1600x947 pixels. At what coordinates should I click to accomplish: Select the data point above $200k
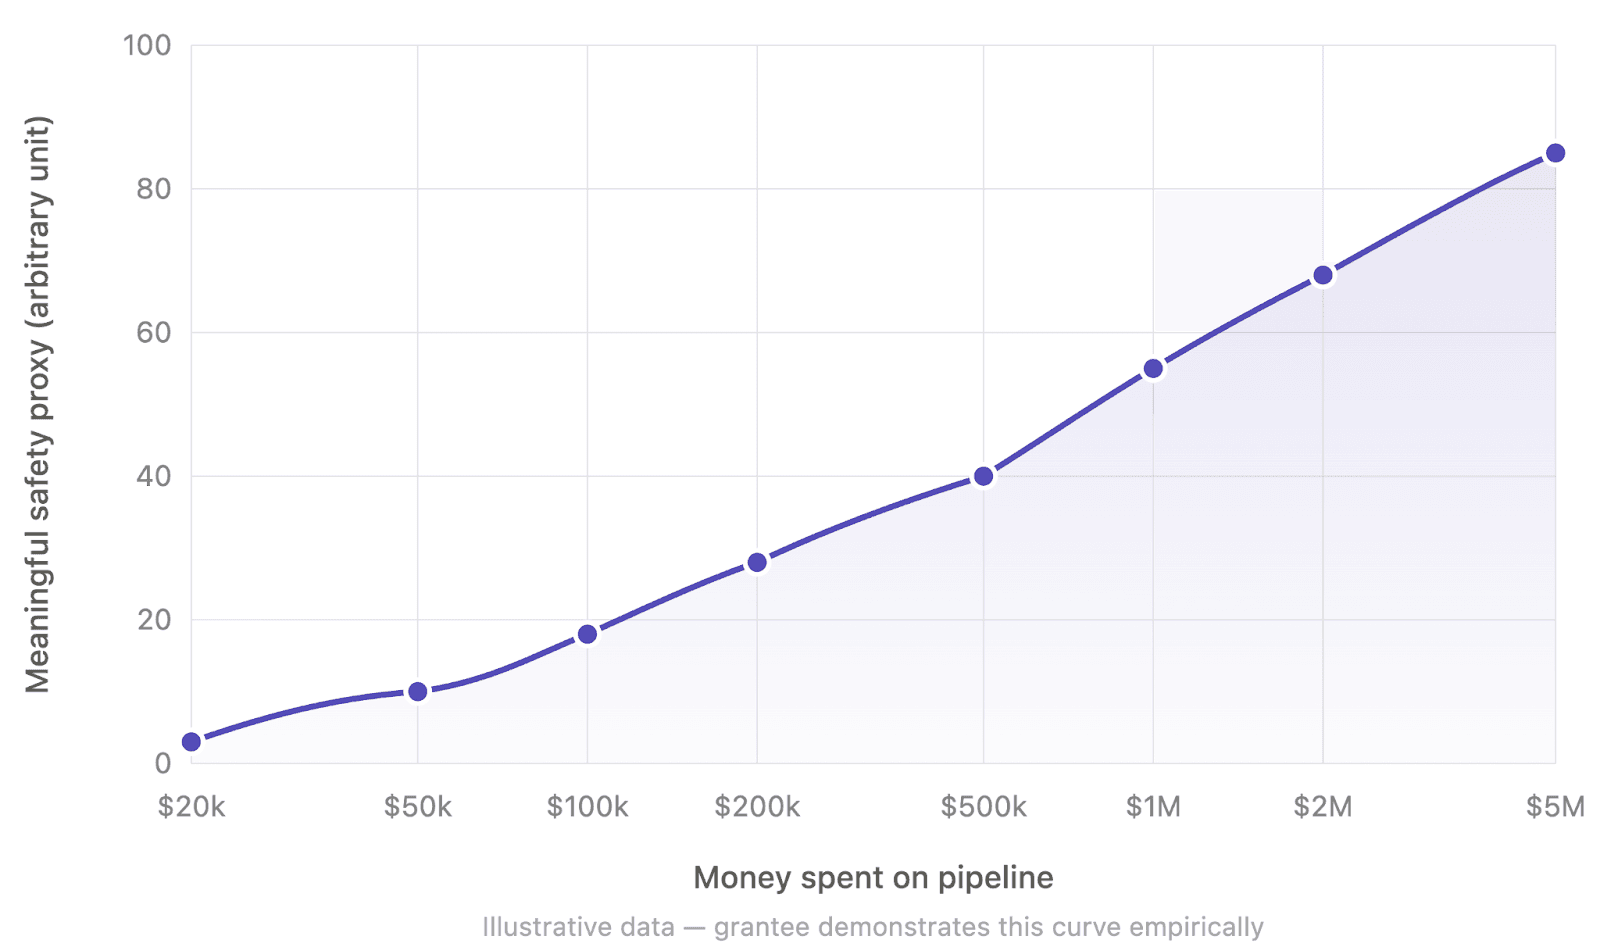757,563
